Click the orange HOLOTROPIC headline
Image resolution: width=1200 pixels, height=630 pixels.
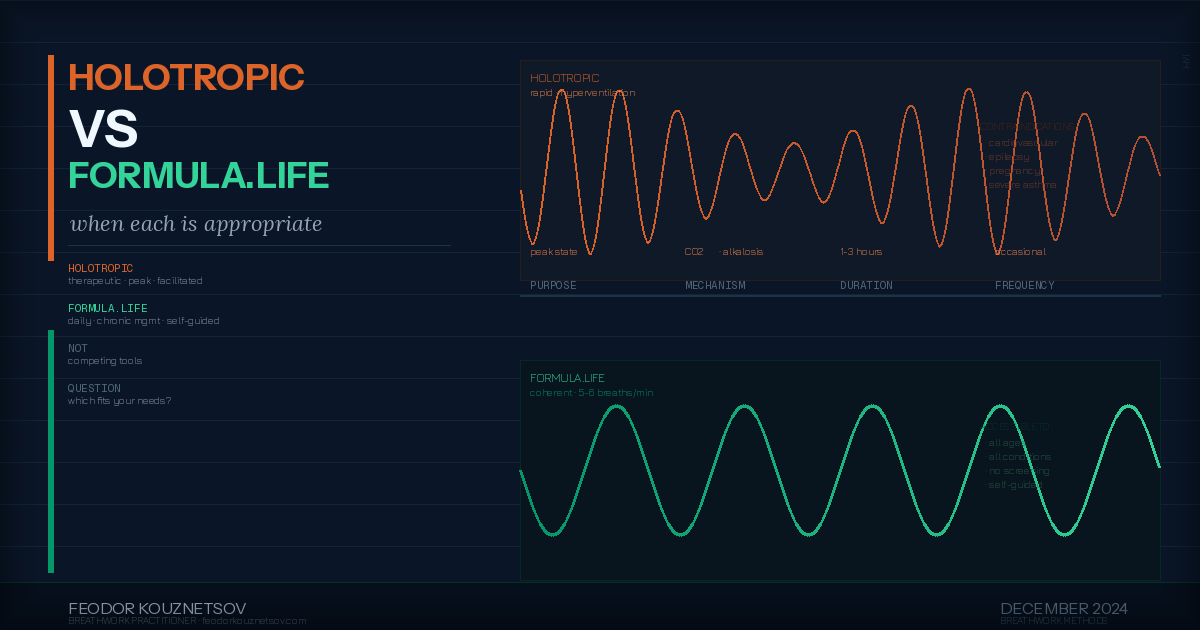186,77
